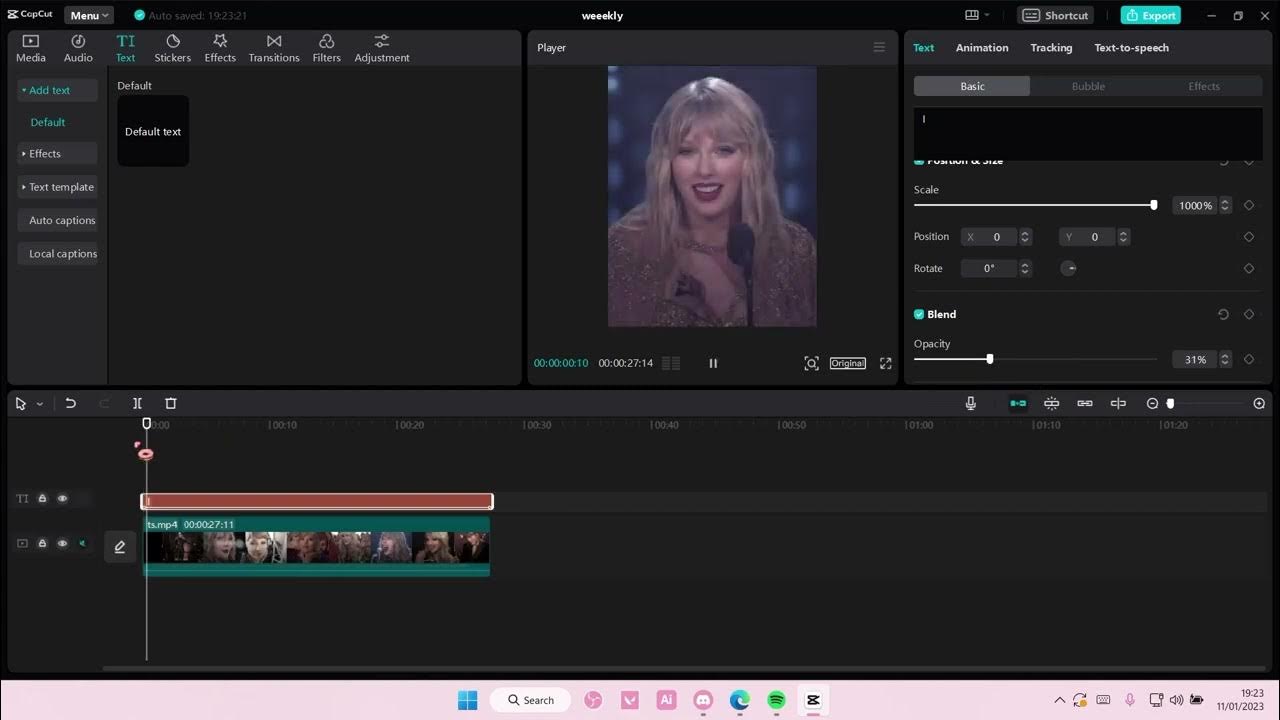Screen dimensions: 1280x720
Task: Lock the video track
Action: [x=42, y=544]
